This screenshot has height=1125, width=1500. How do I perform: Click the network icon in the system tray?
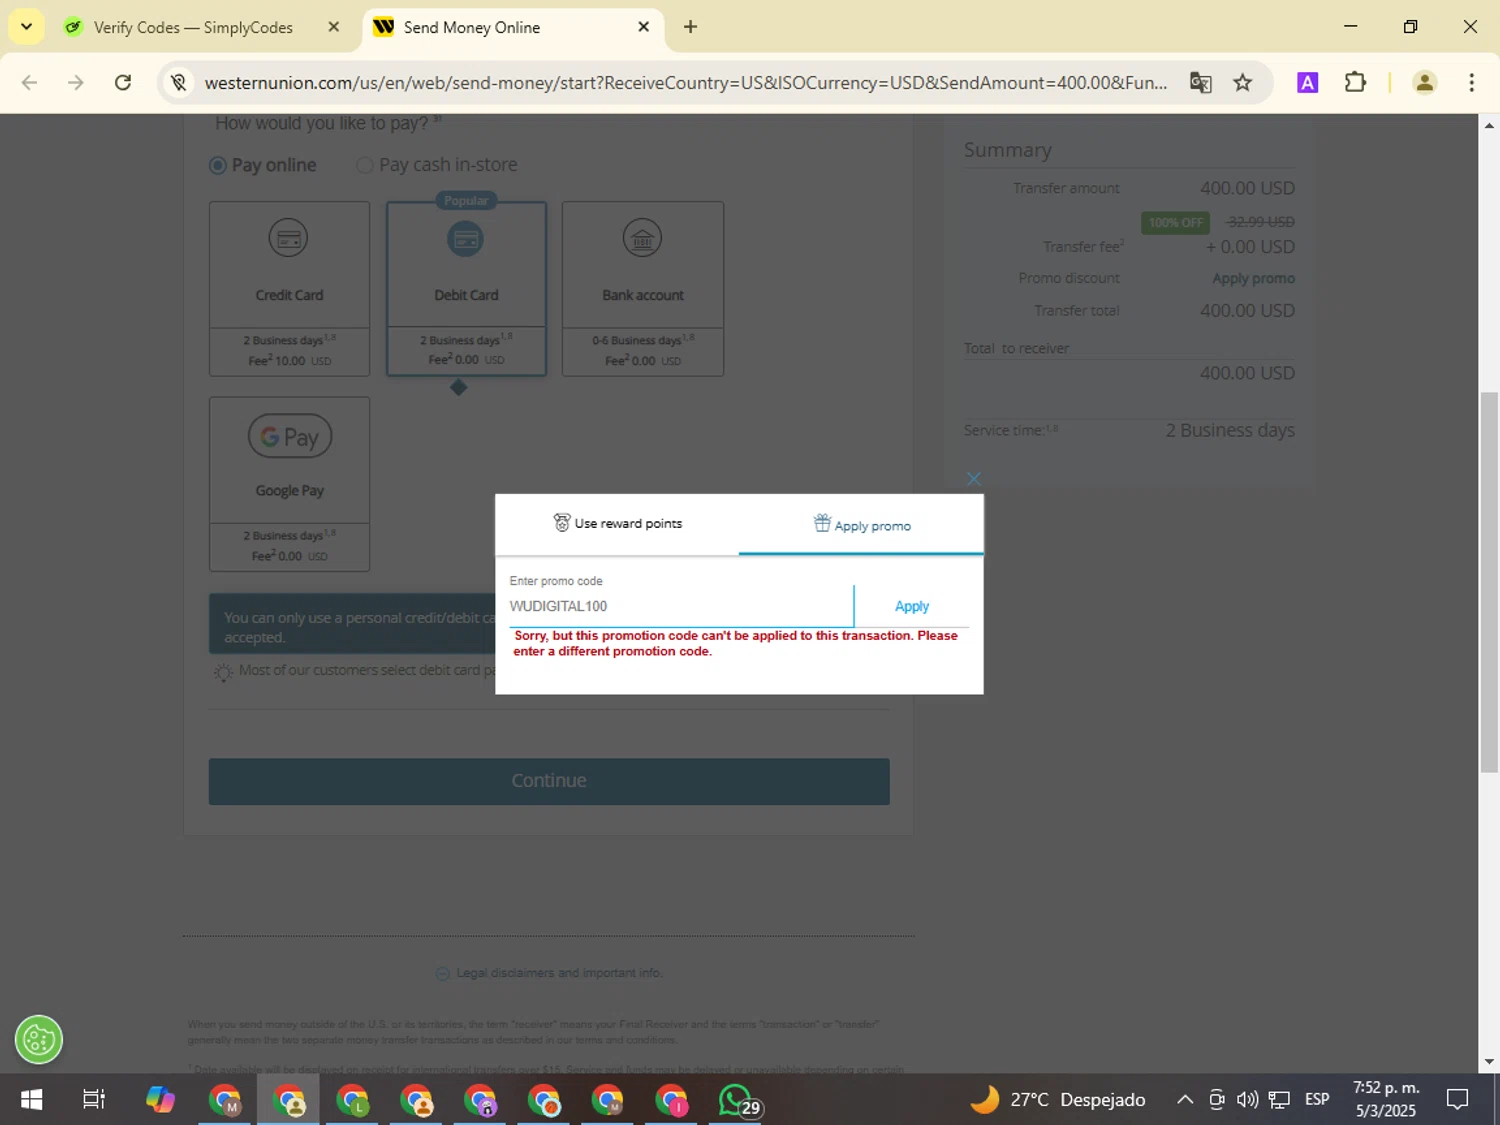tap(1279, 1100)
